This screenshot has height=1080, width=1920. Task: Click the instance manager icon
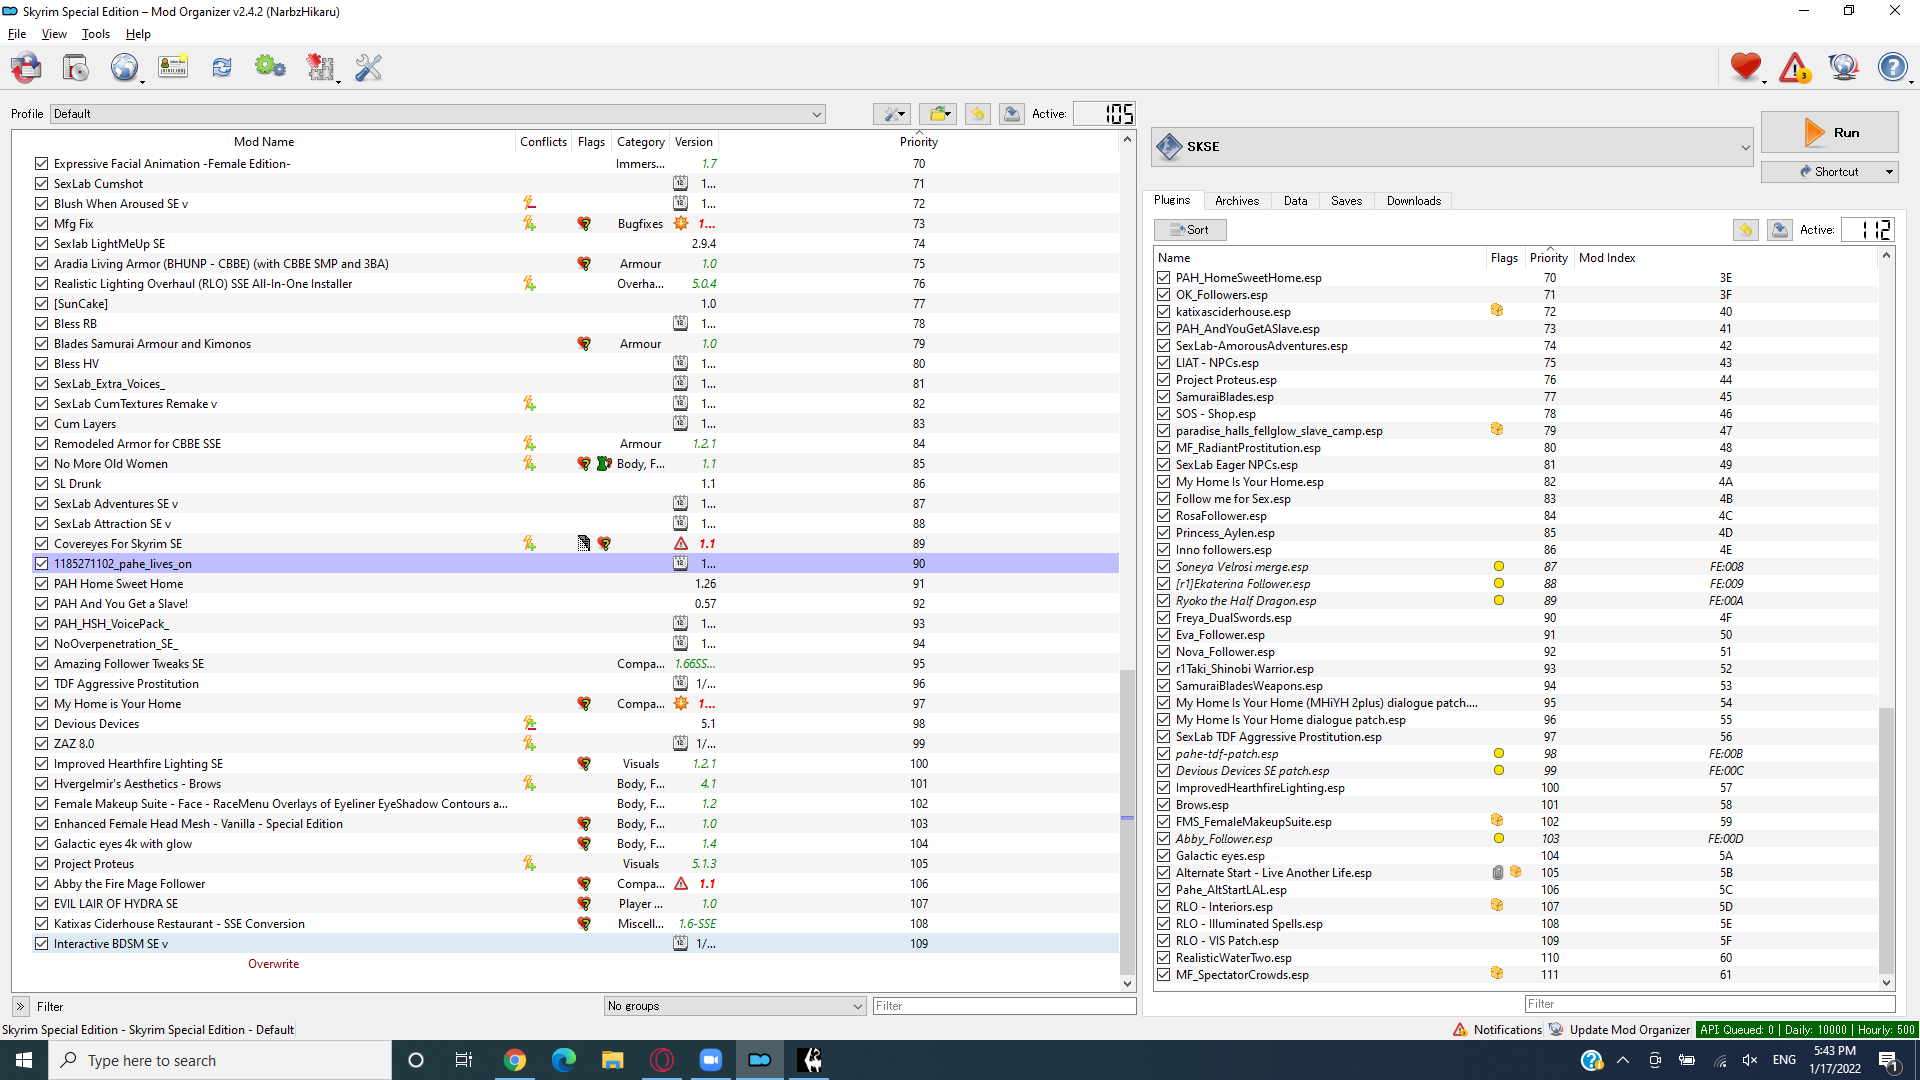tap(26, 68)
